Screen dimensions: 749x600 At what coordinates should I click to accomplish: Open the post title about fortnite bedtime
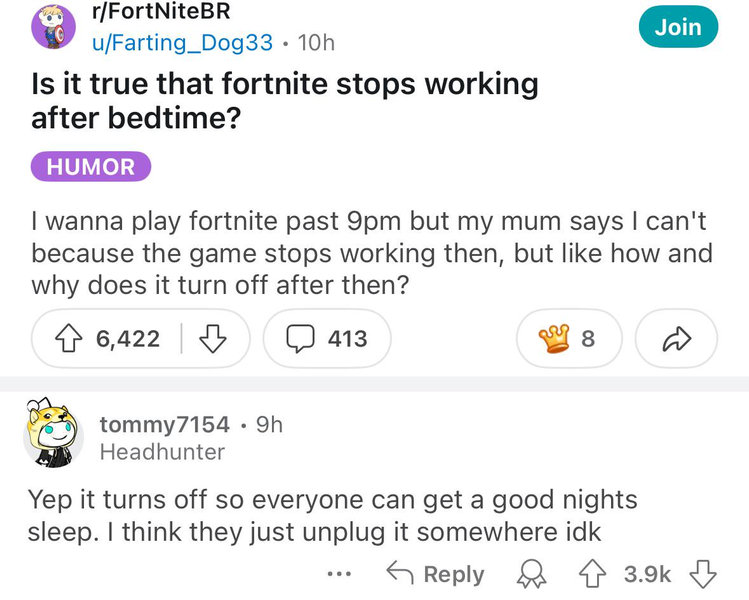284,101
